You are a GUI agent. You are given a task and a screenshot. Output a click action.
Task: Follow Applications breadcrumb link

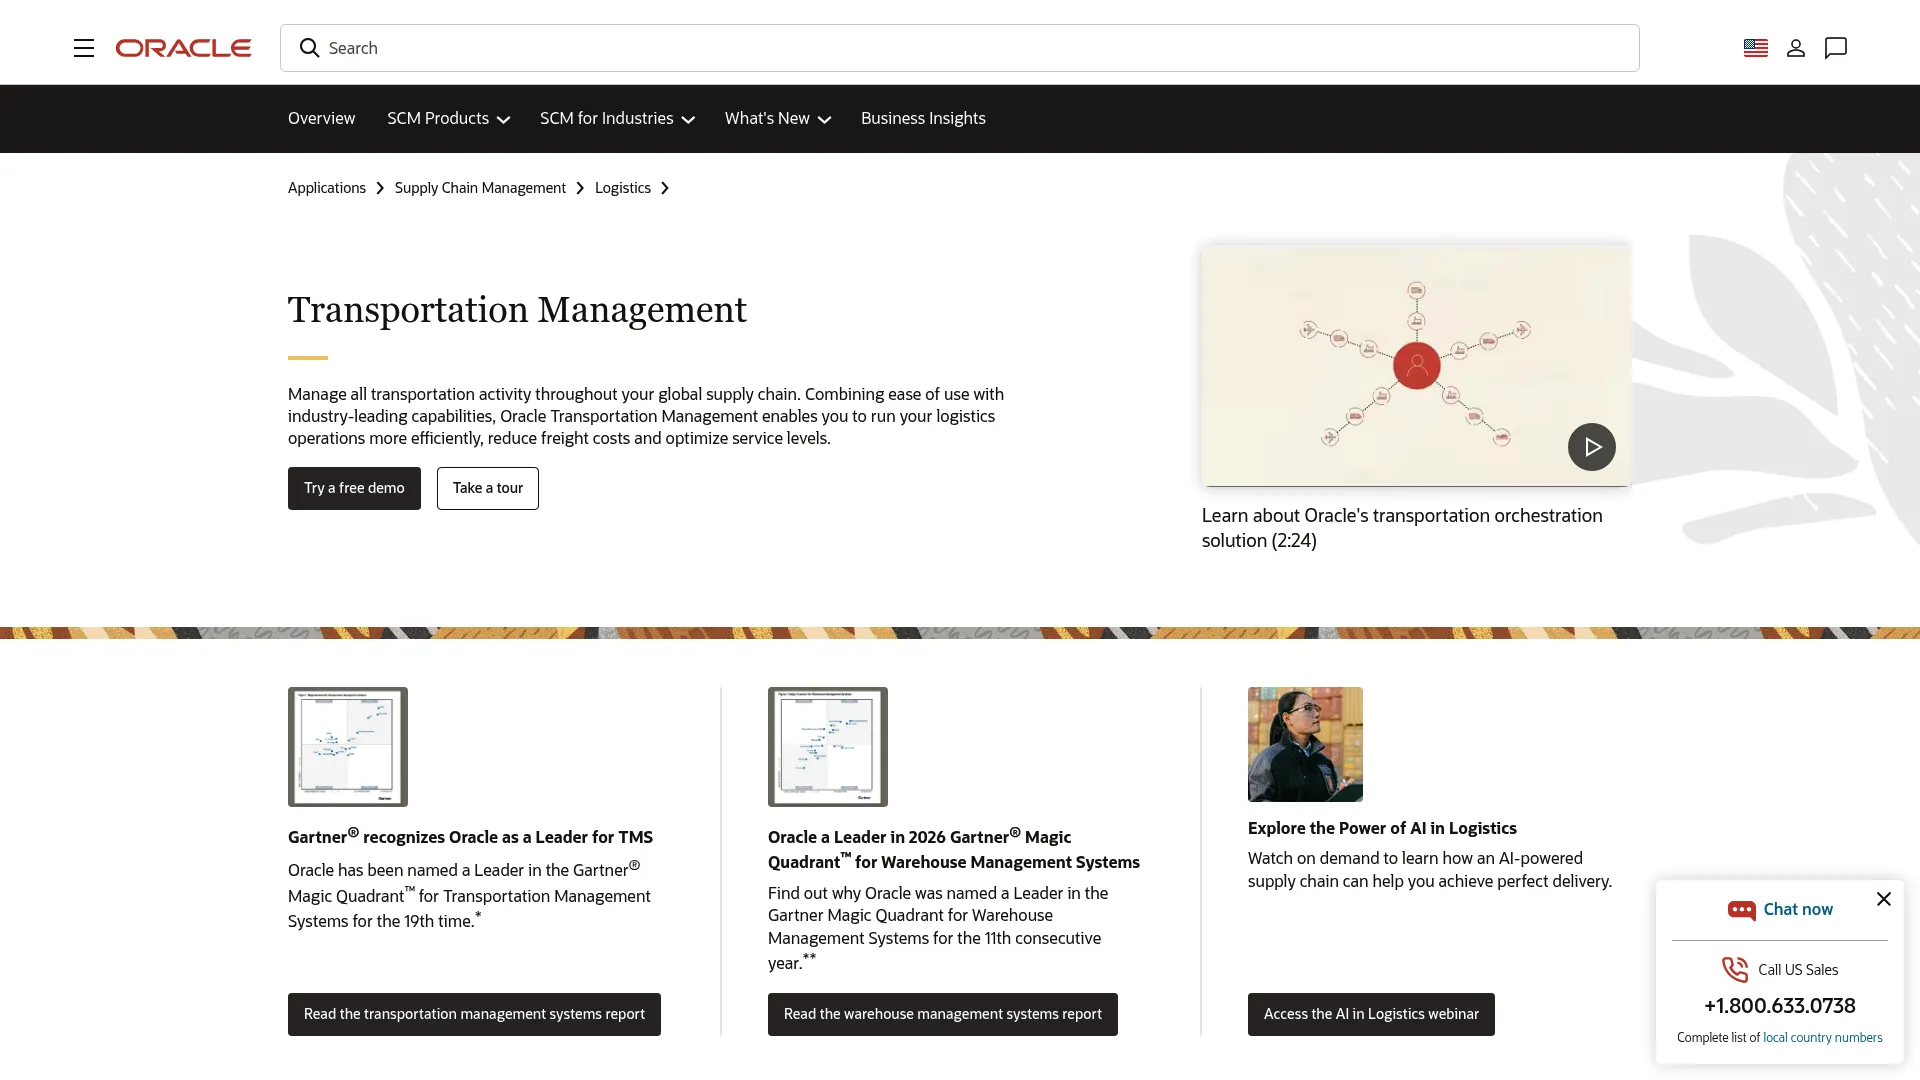327,188
